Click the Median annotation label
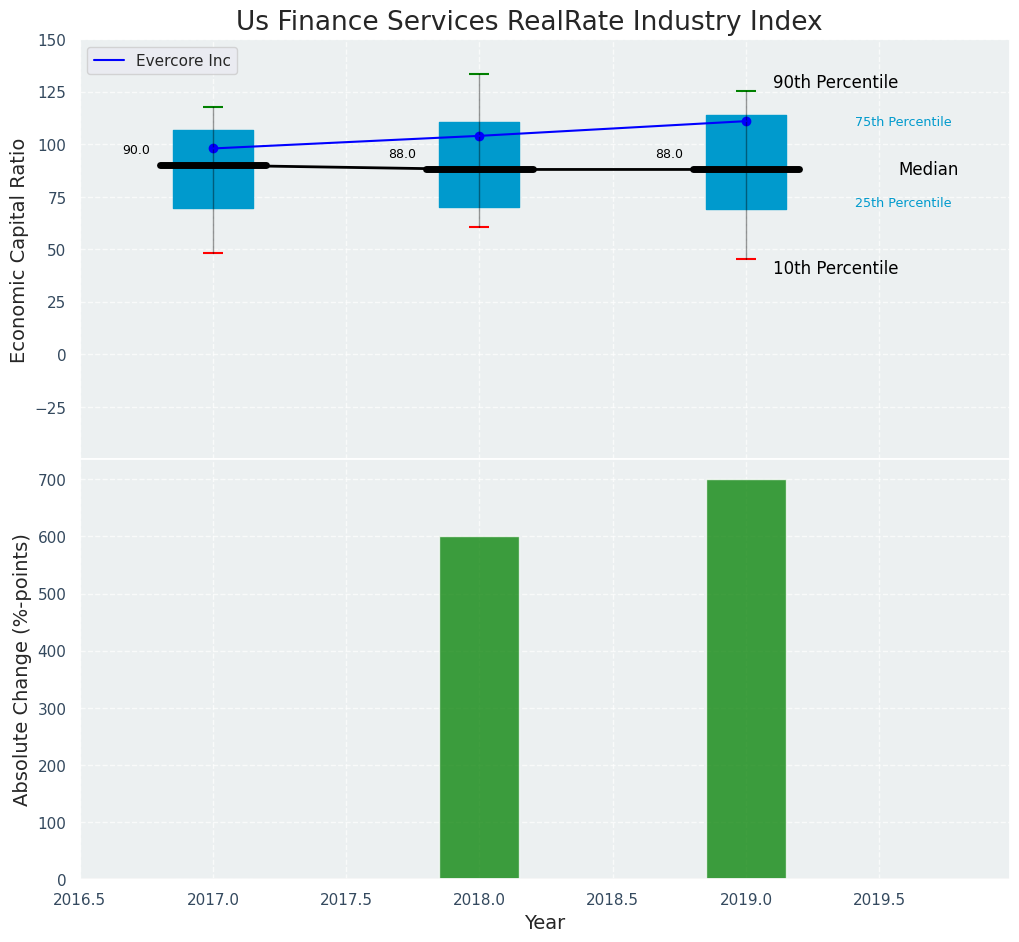The width and height of the screenshot is (1019, 942). (x=928, y=170)
